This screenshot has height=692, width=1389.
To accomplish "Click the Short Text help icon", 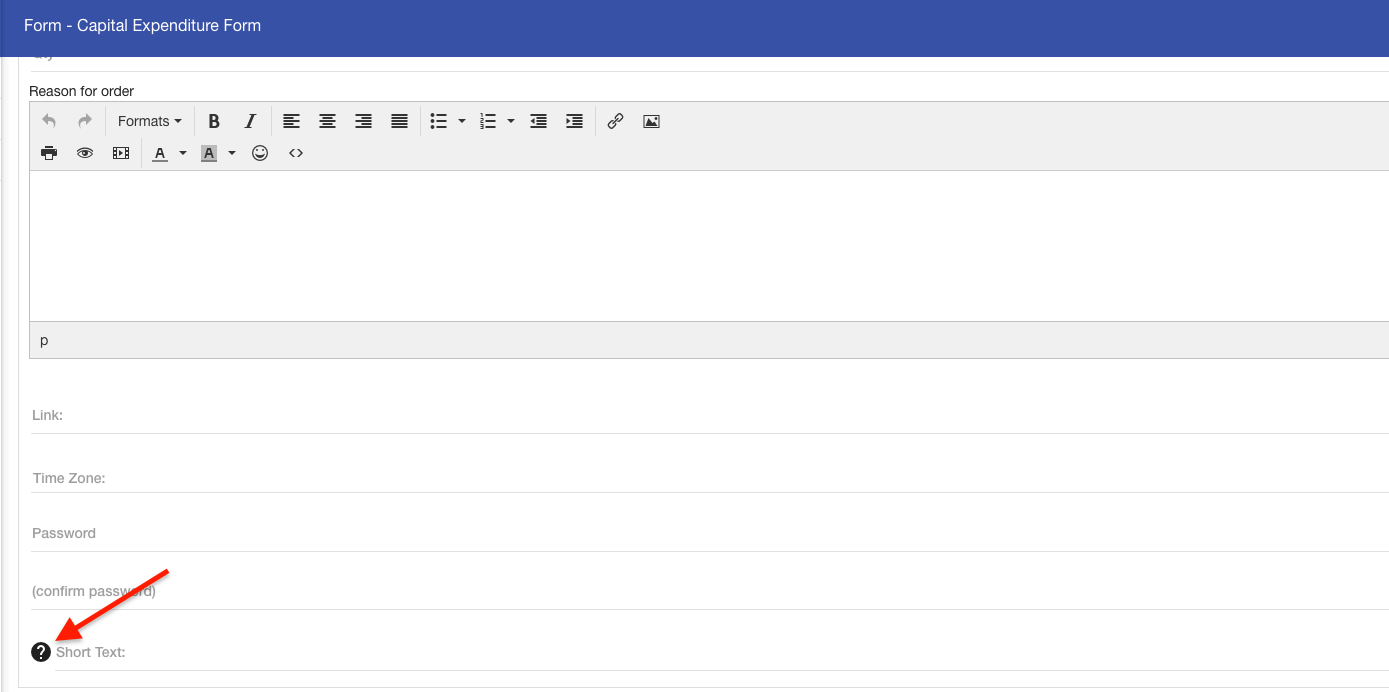I will [41, 651].
